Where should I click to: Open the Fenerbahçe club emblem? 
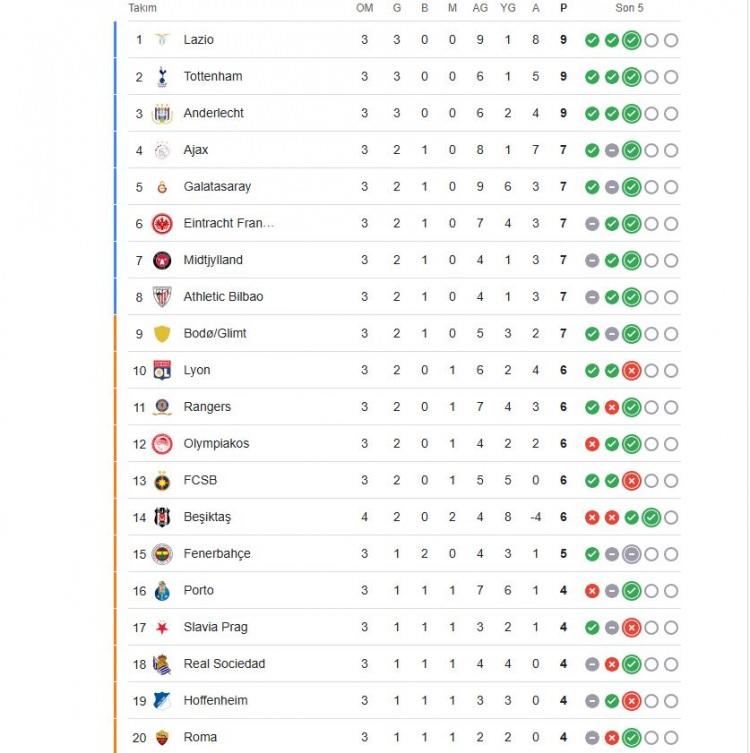point(162,554)
